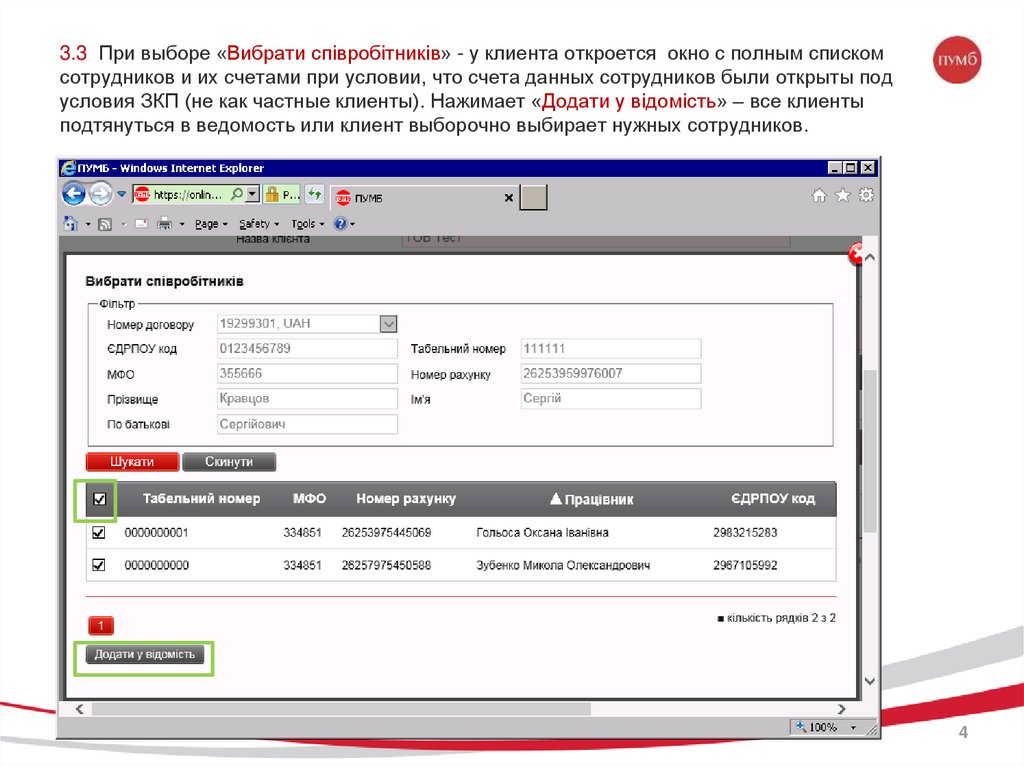Uncheck the row for Зубенко Микола Олександрович
Image resolution: width=1024 pixels, height=767 pixels.
99,565
